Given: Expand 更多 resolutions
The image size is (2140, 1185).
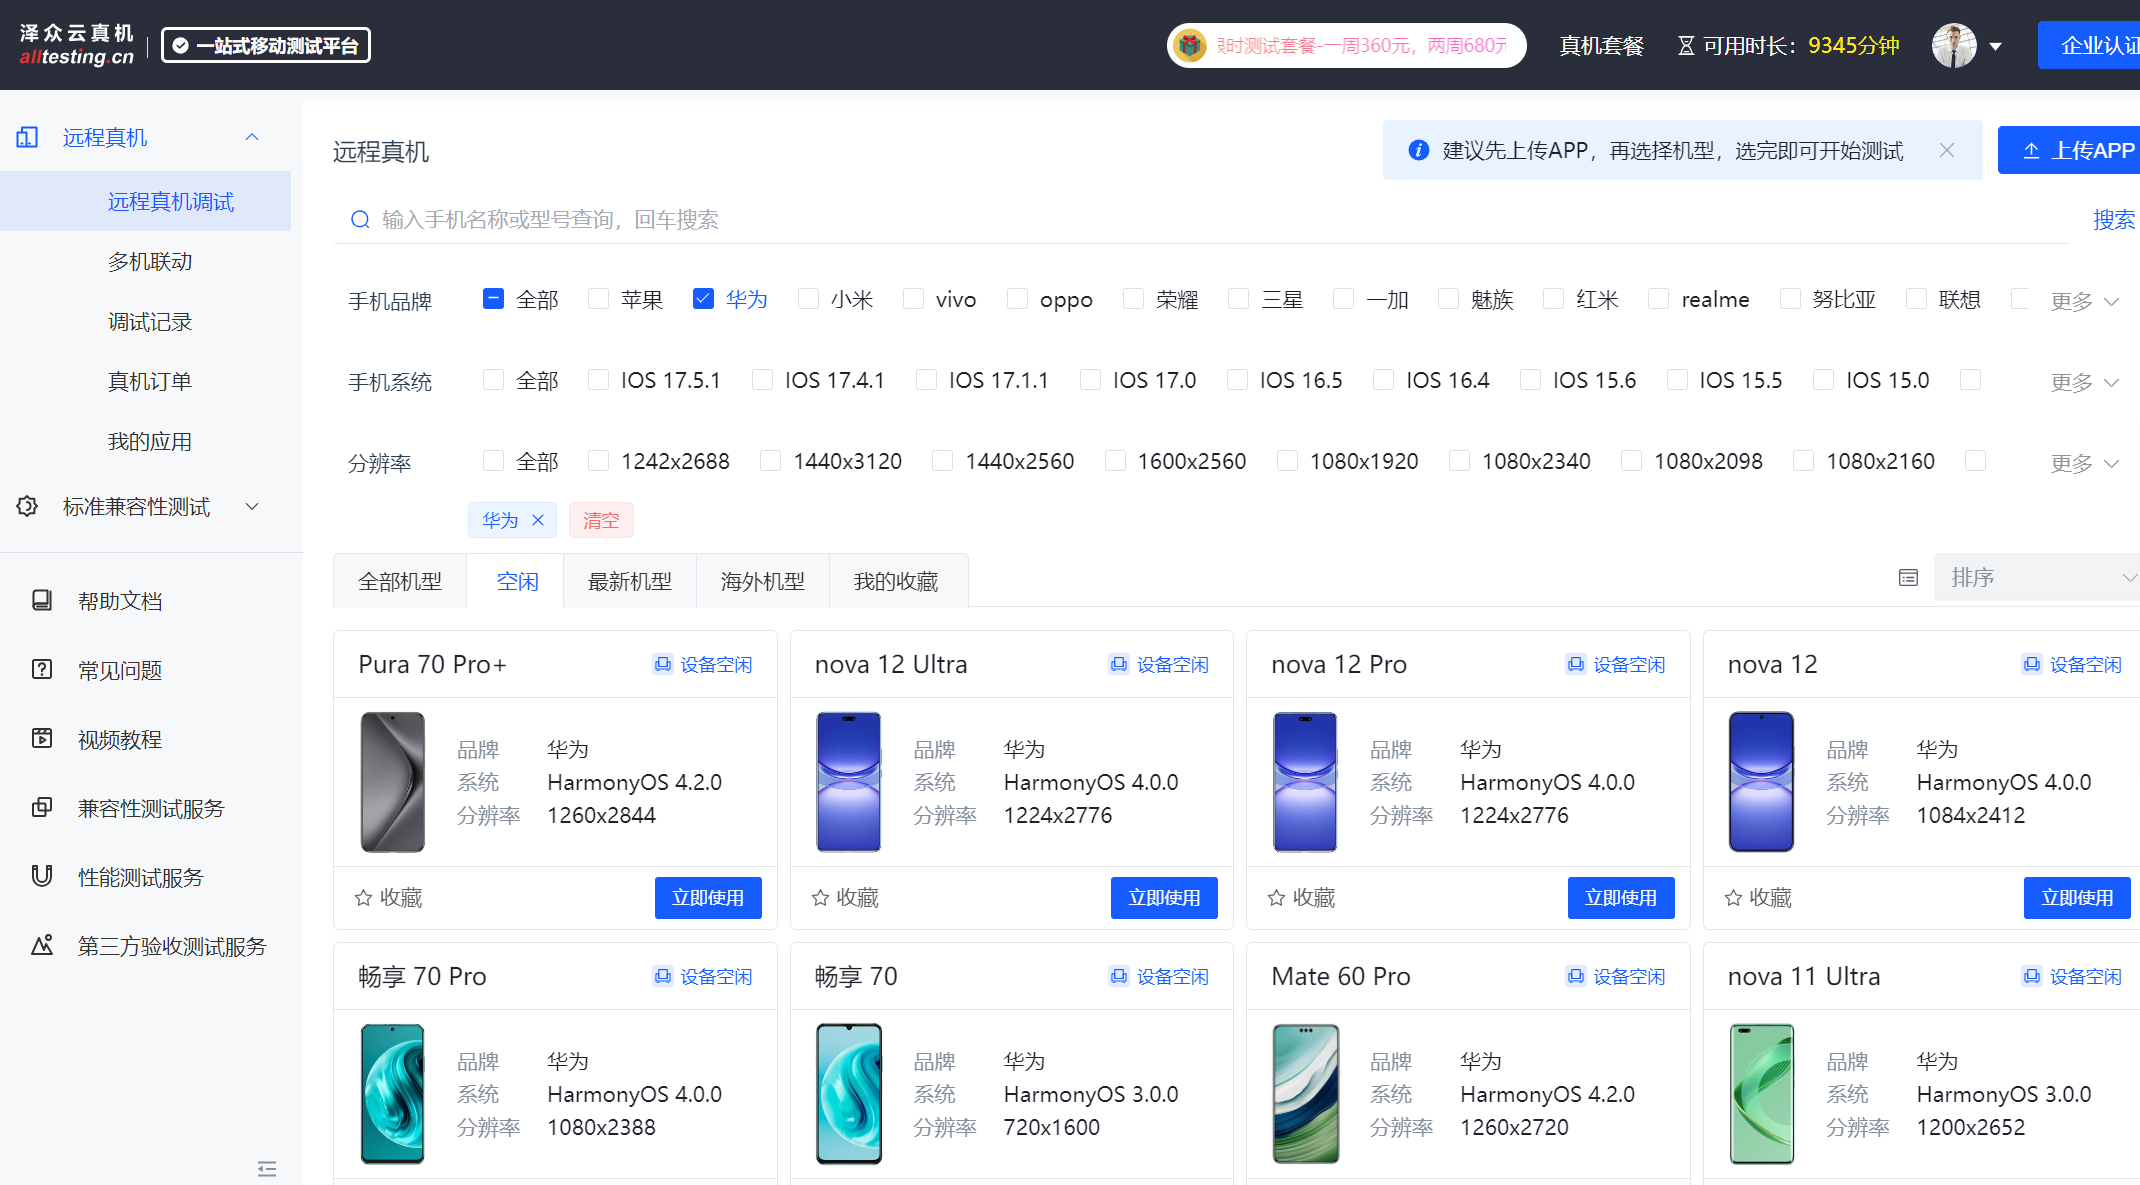Looking at the screenshot, I should point(2084,463).
